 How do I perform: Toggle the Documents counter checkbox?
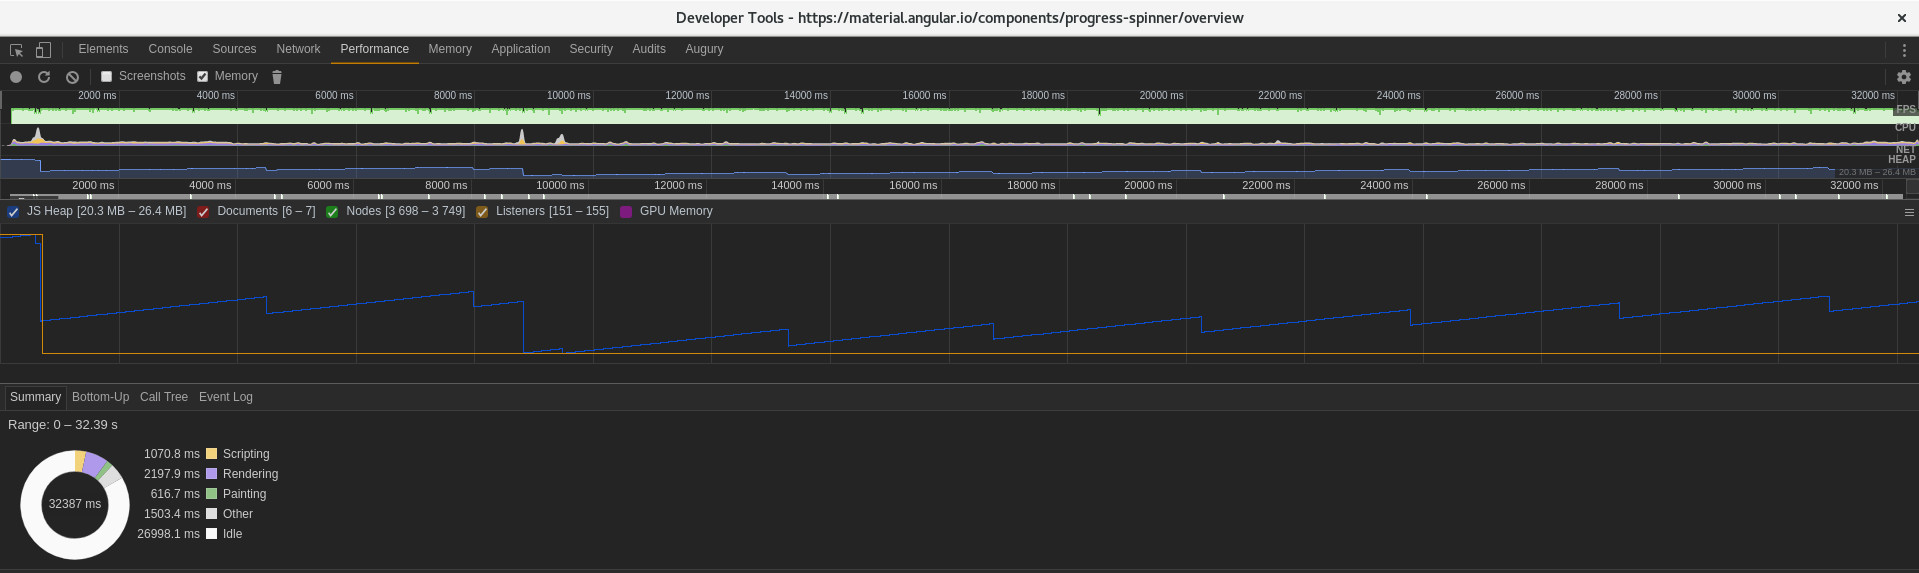click(203, 212)
